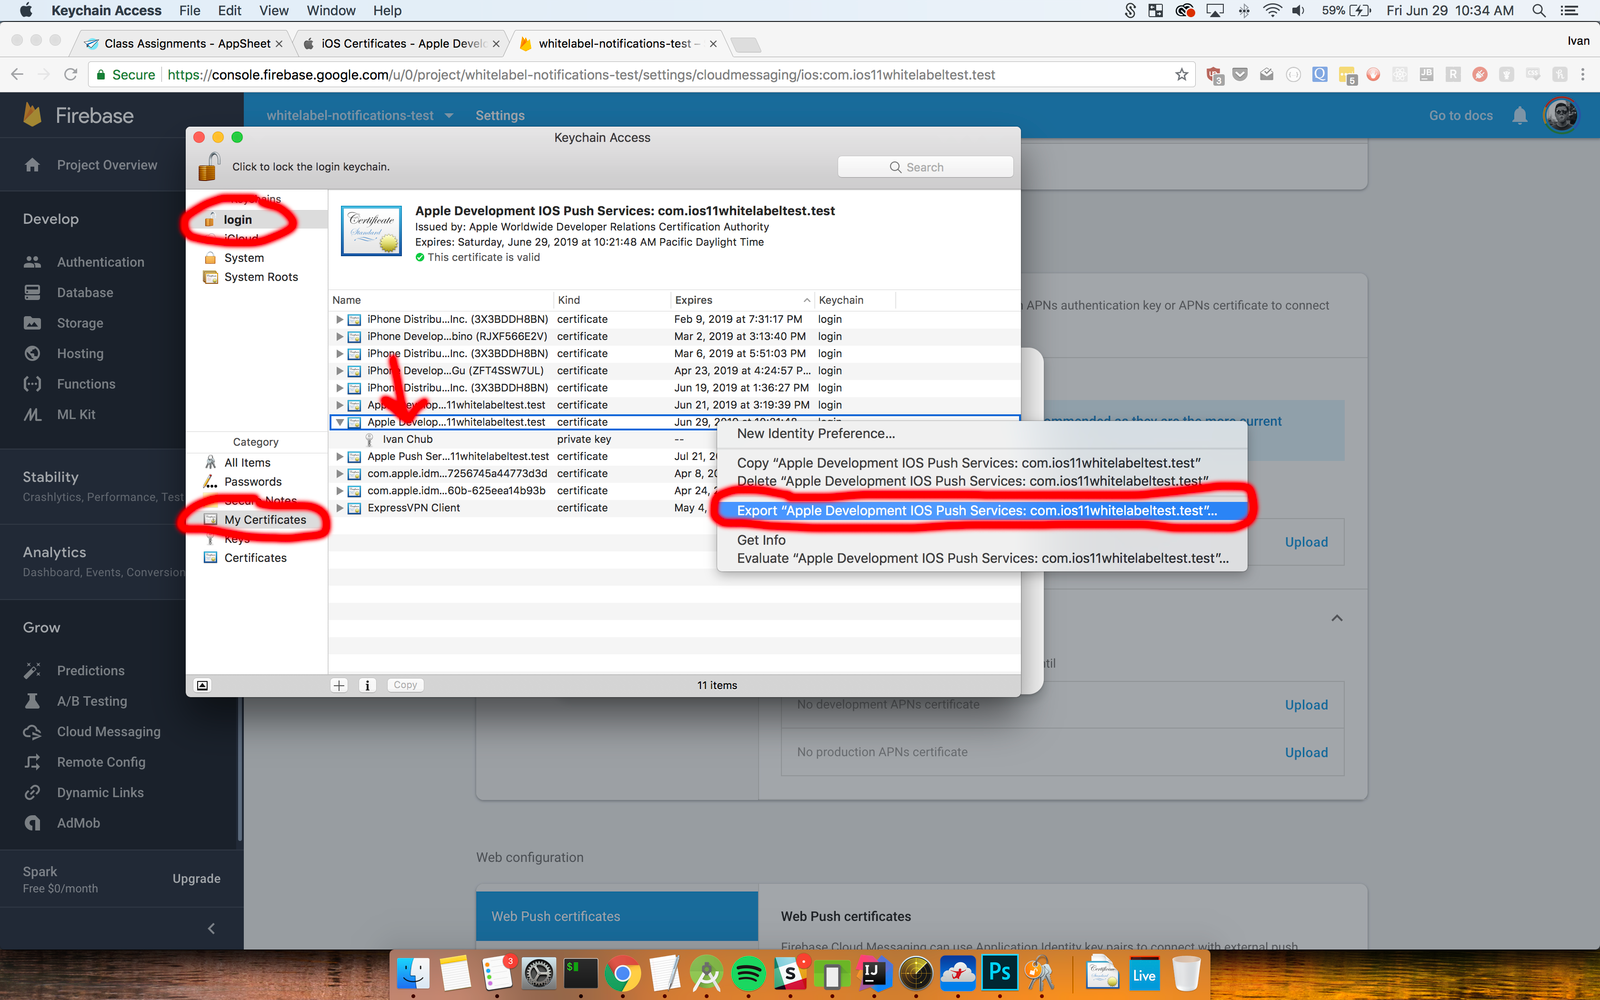
Task: Switch to the Class Assignments - AppSheet tab
Action: 187,43
